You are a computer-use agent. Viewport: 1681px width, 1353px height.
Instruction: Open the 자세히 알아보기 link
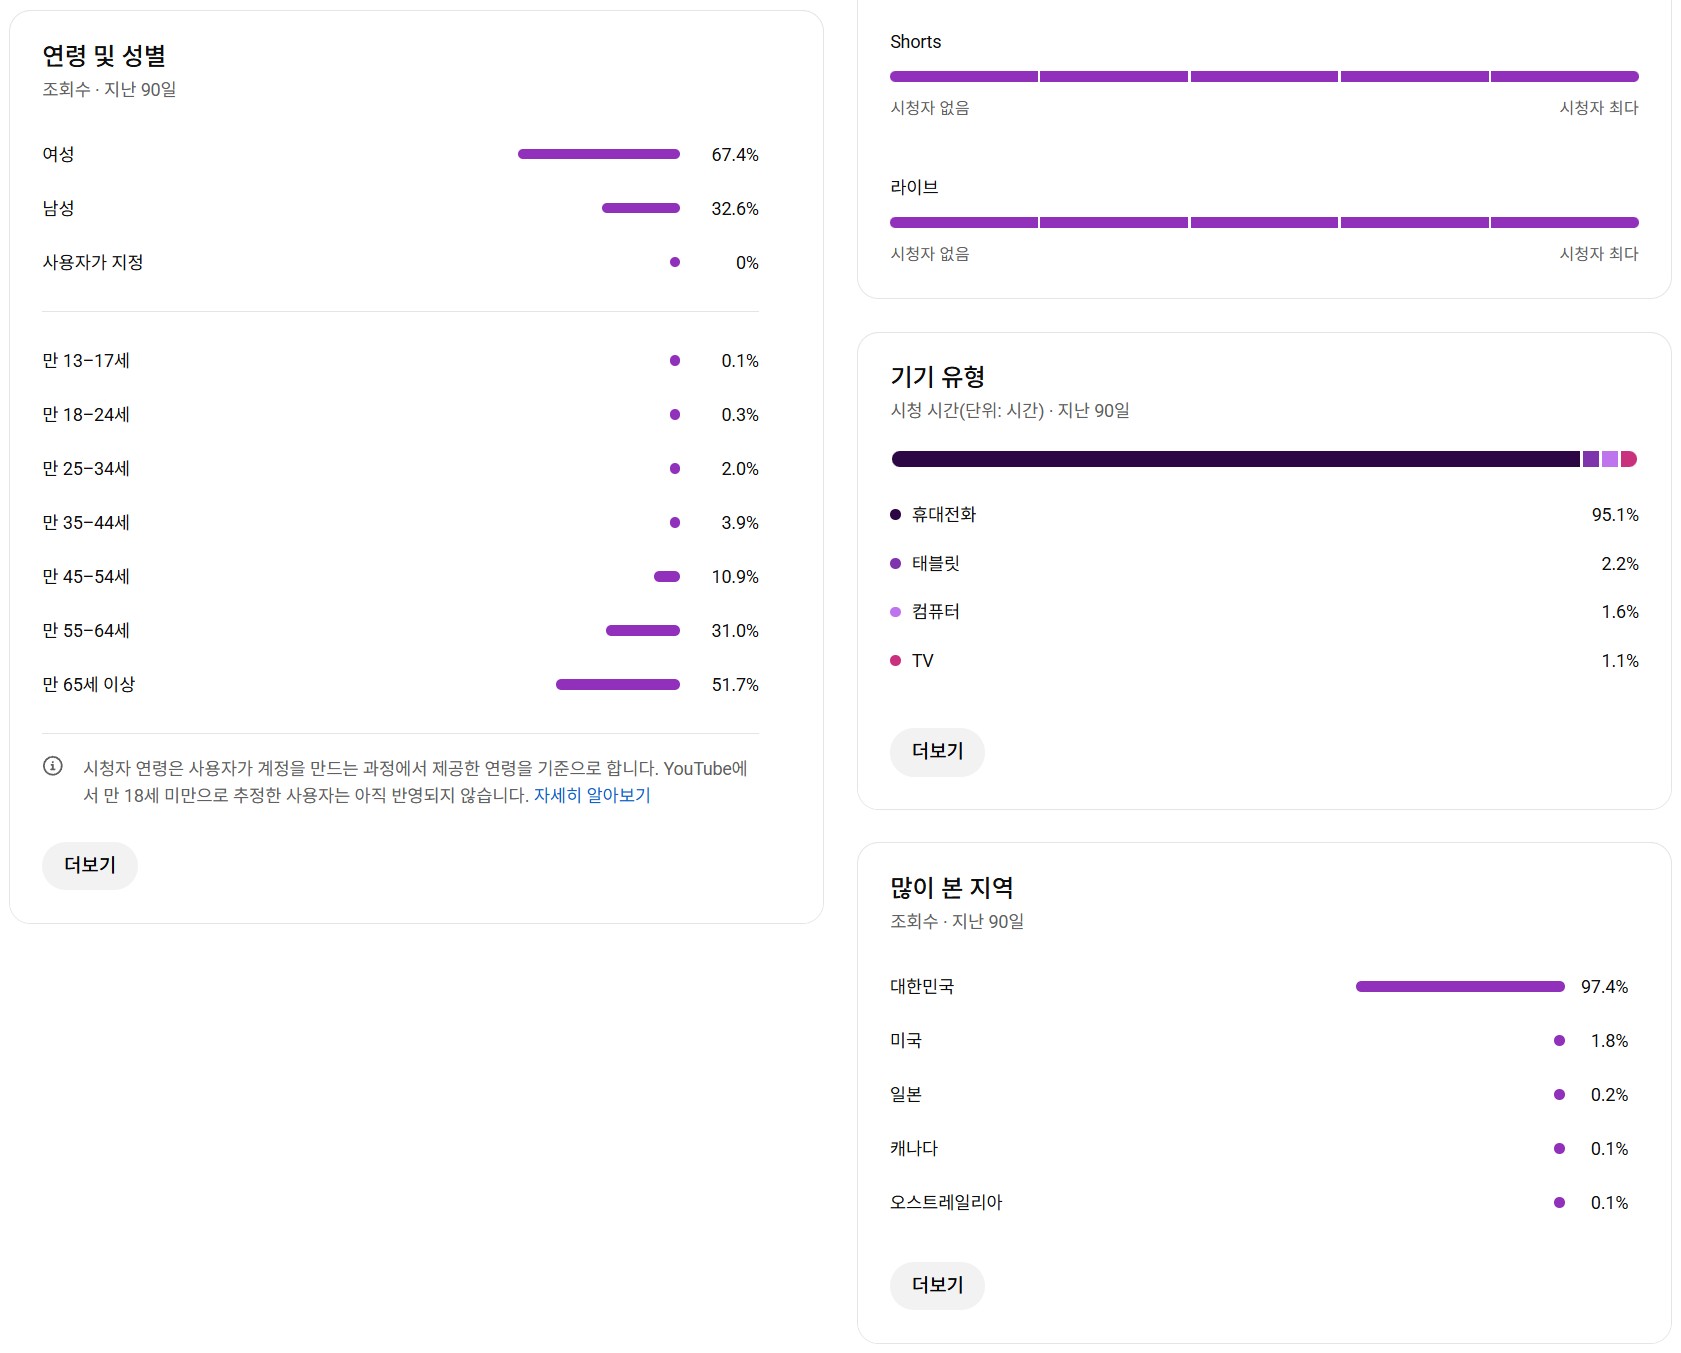coord(592,795)
